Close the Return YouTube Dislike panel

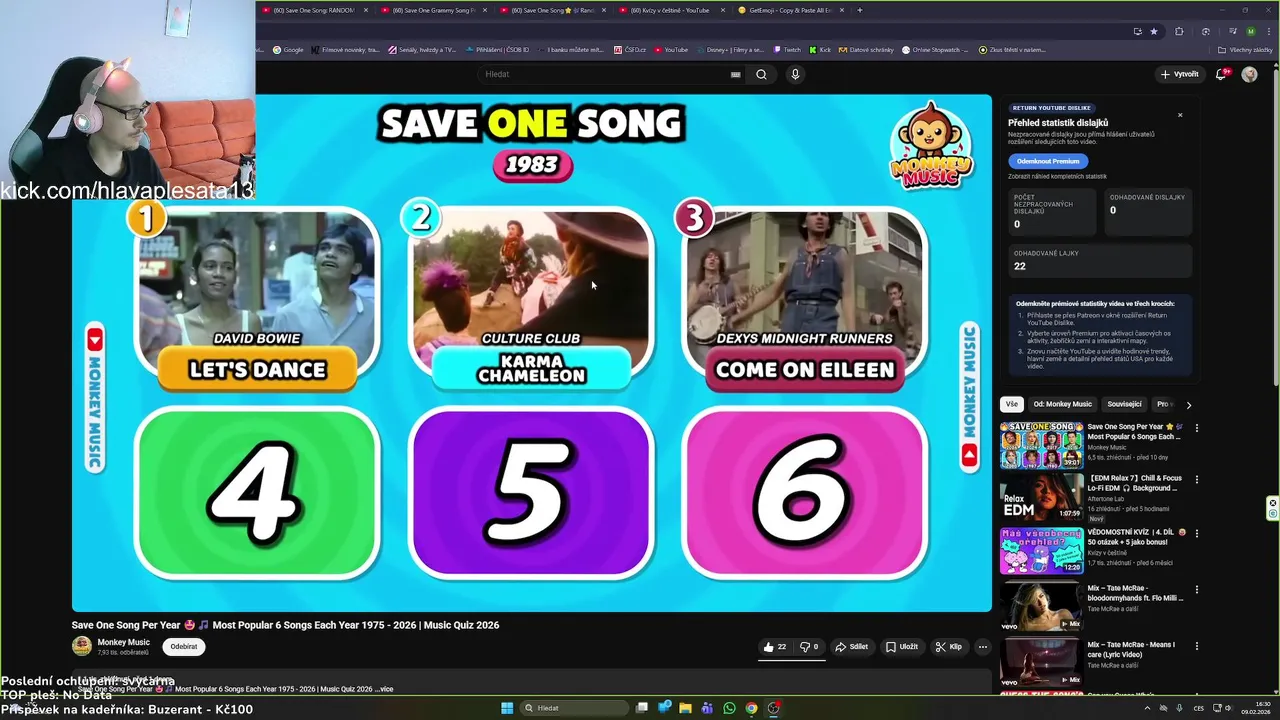click(1180, 115)
